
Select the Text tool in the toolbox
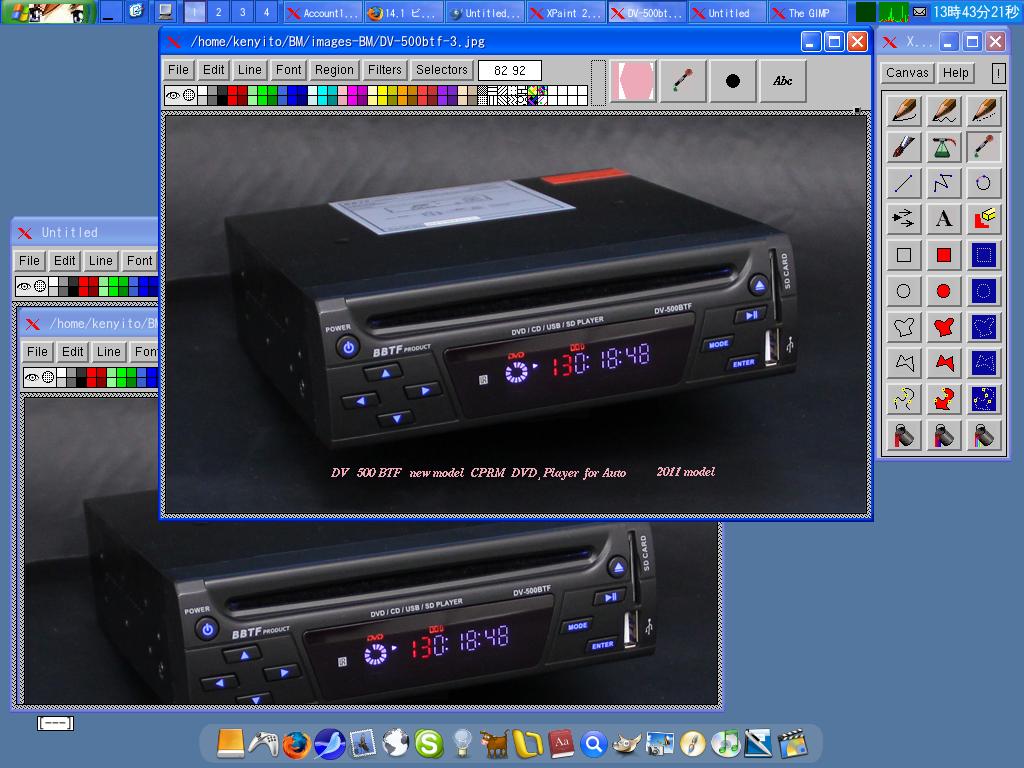click(943, 219)
